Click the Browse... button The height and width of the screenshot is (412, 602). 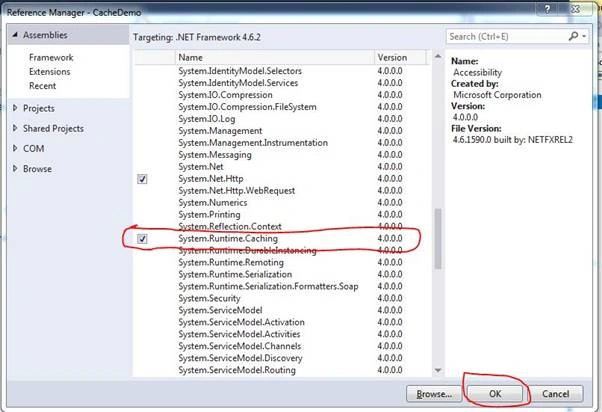click(434, 394)
